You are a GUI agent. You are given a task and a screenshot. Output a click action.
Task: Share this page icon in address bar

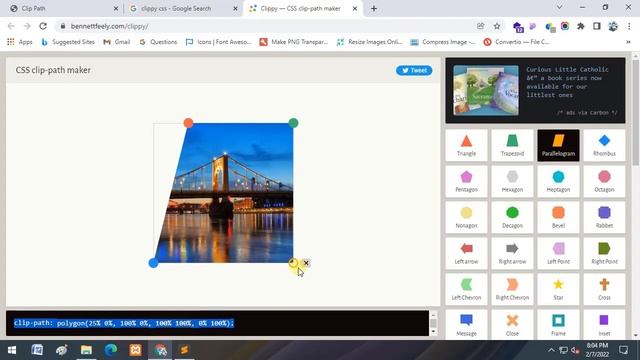pos(480,26)
